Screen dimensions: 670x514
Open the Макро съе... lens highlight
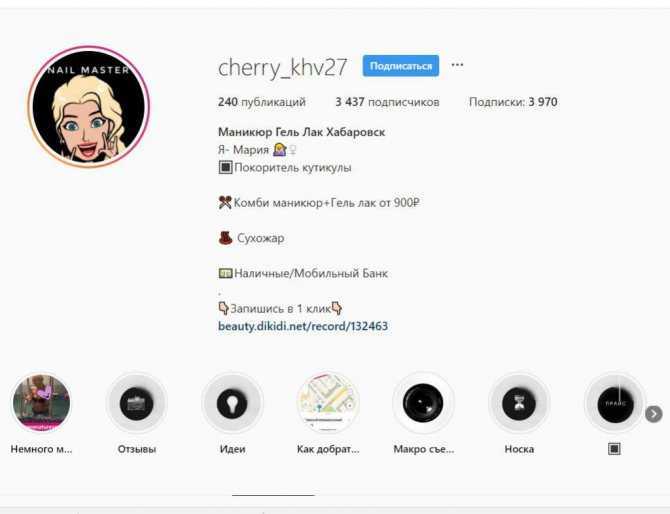pyautogui.click(x=423, y=403)
